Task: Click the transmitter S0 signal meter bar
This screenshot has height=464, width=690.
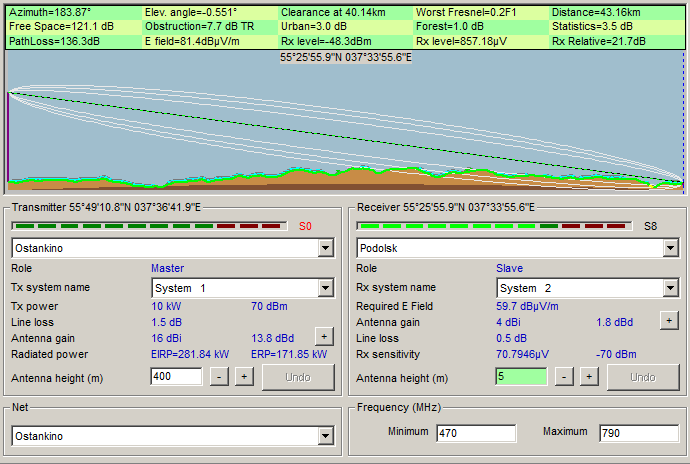Action: [150, 226]
